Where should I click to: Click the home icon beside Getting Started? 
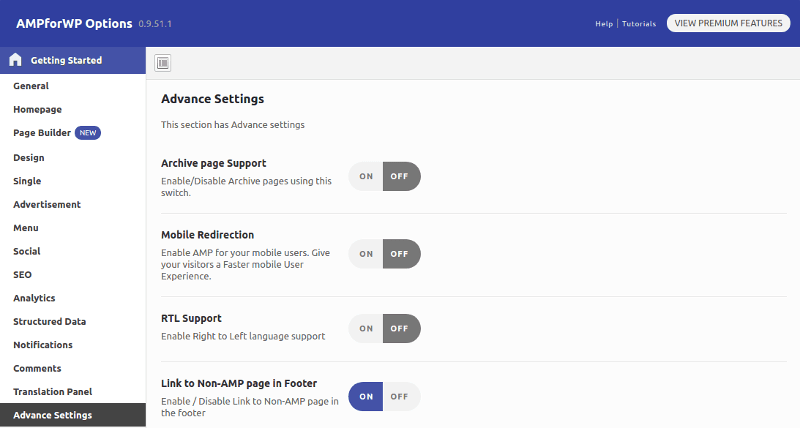[x=15, y=60]
